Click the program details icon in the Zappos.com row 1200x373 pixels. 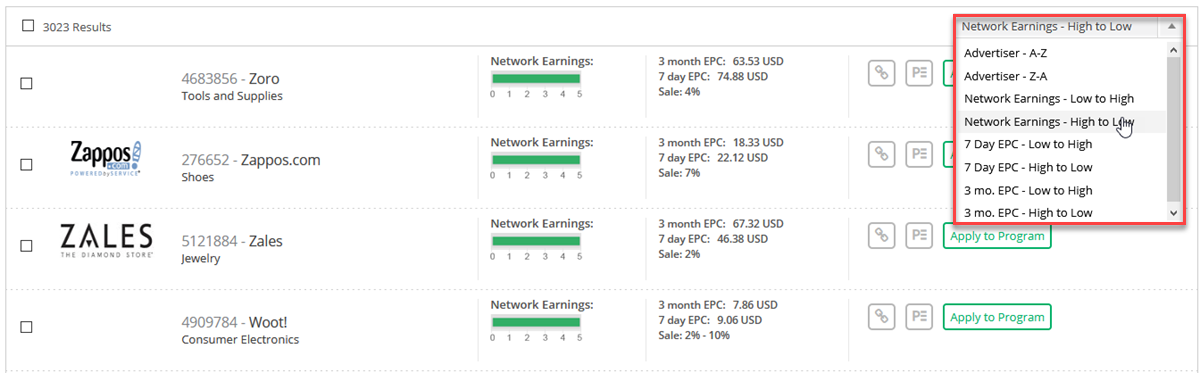tap(919, 154)
